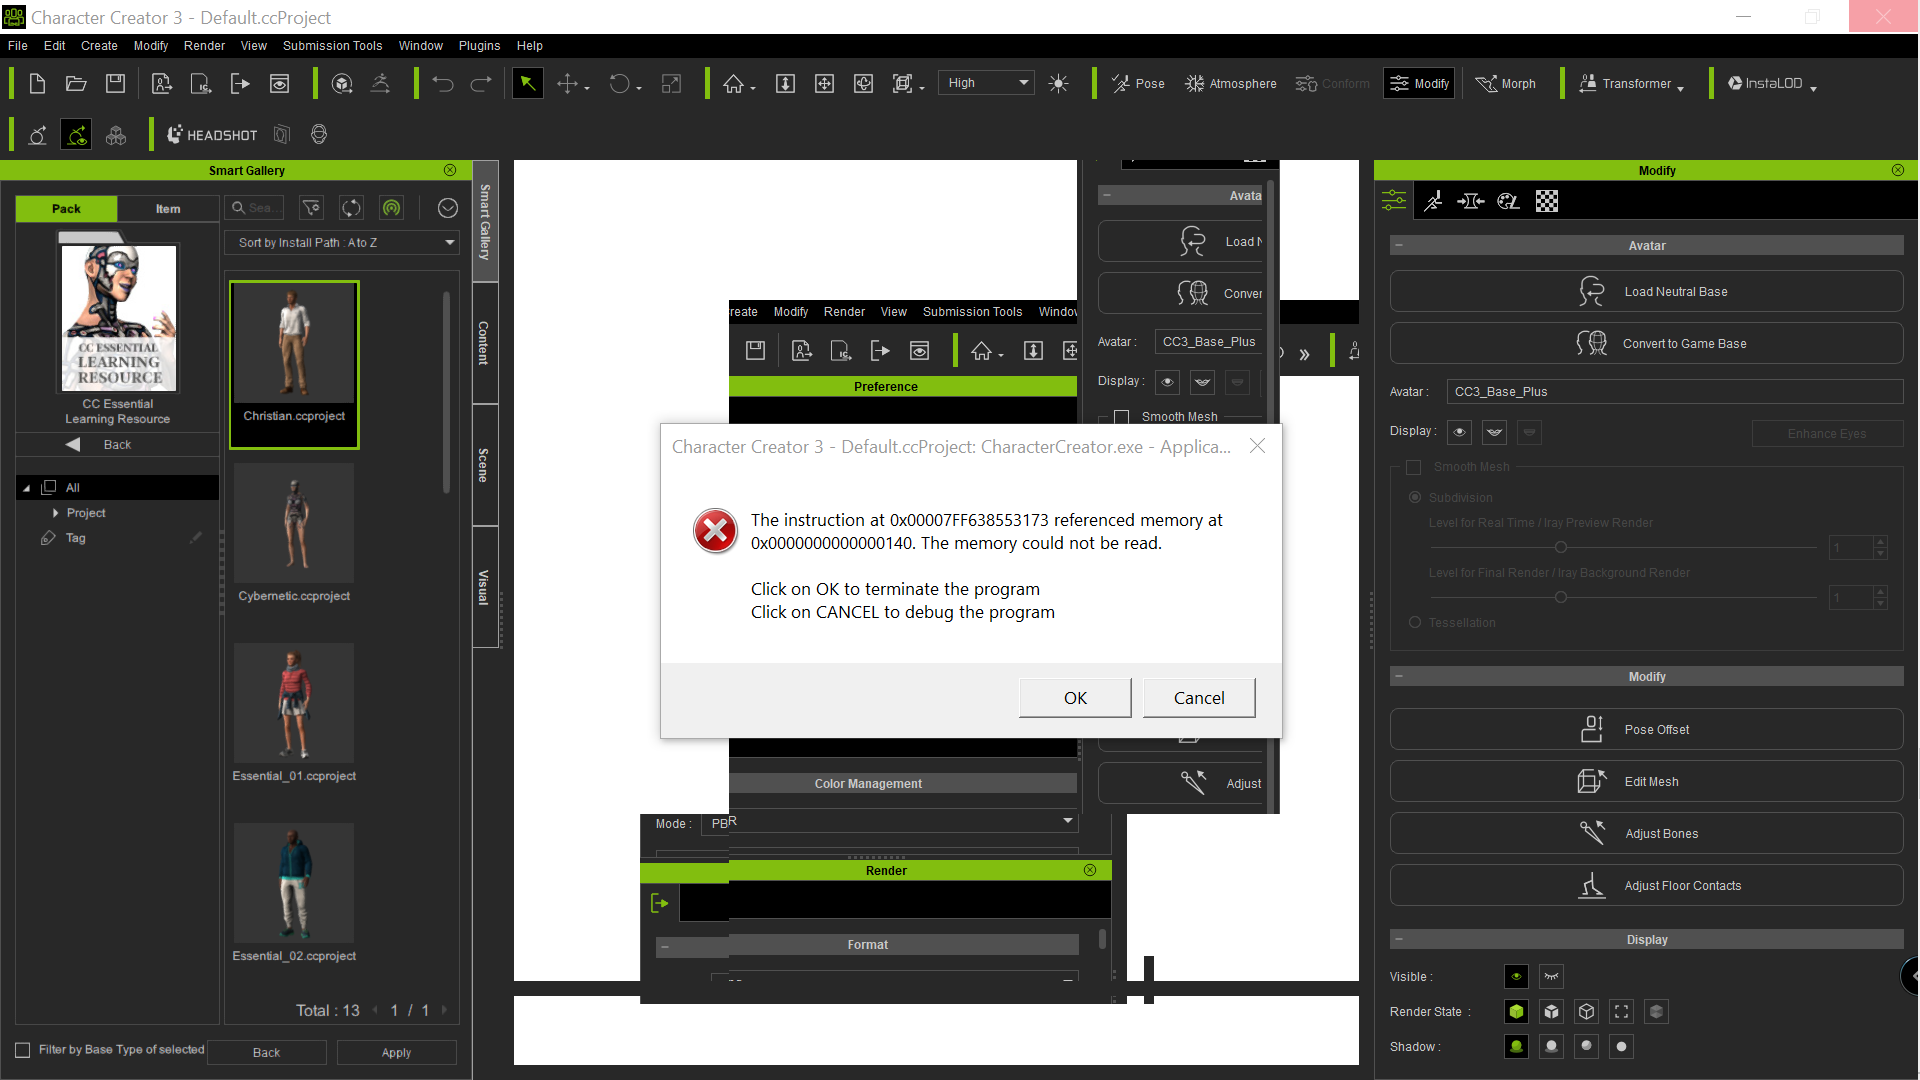The image size is (1920, 1080).
Task: Open the Pose editor button
Action: pos(1138,84)
